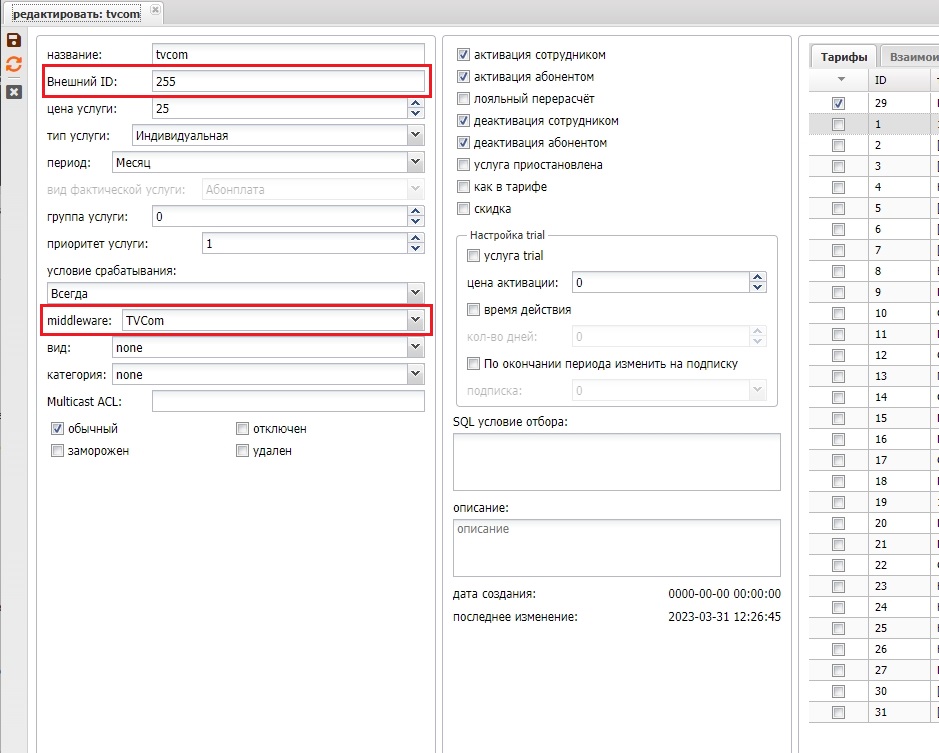Screen dimensions: 939x753
Task: Click the column header sort arrow above checkboxes
Action: click(841, 80)
